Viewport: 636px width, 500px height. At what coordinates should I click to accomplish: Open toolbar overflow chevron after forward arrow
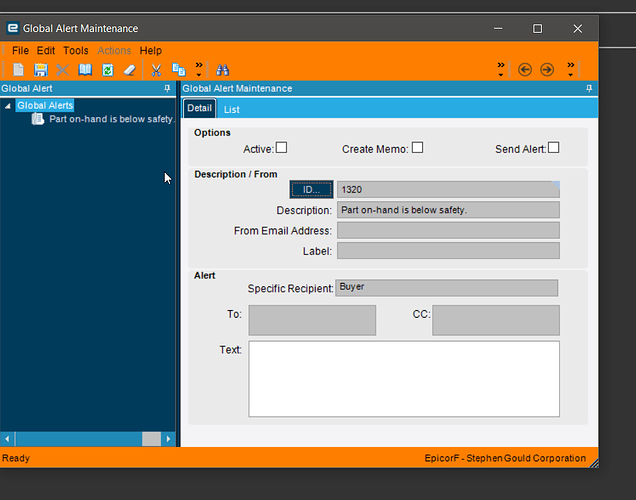pyautogui.click(x=571, y=69)
